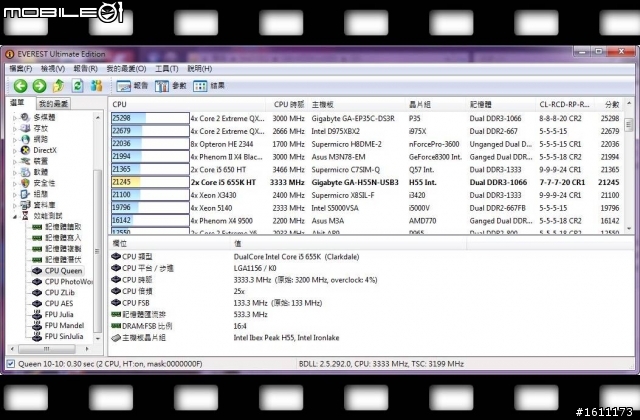This screenshot has height=420, width=640.
Task: Click the sidebar horizontal scroll right arrow
Action: pyautogui.click(x=87, y=349)
